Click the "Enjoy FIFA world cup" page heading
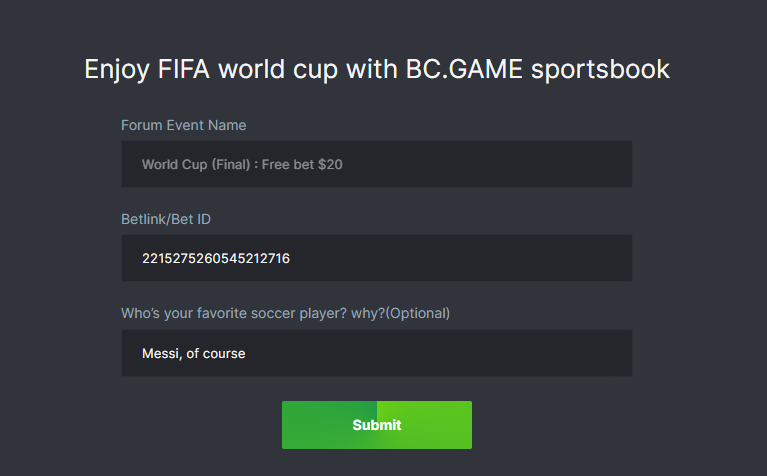767x476 pixels. [x=376, y=69]
